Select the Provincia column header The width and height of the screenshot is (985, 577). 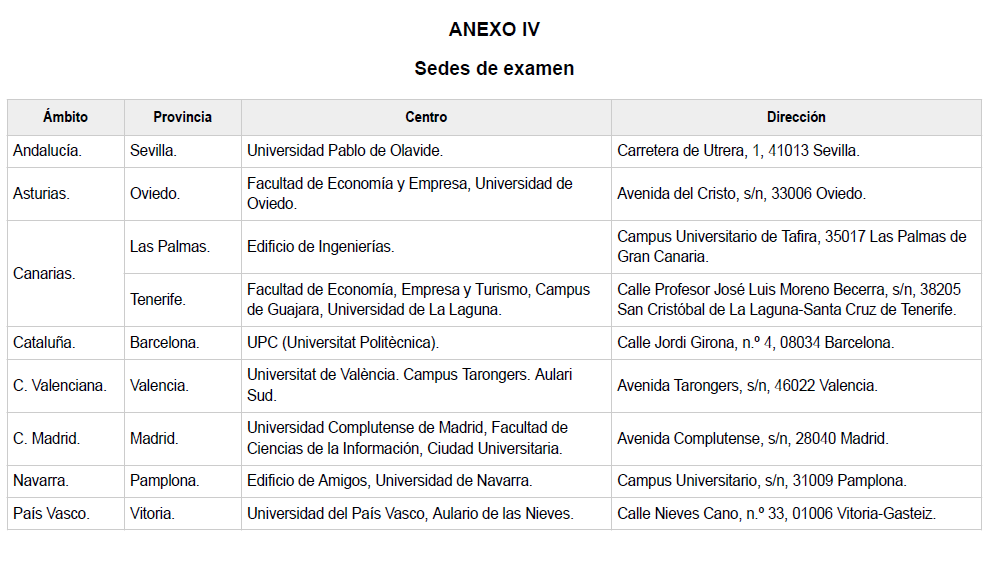pyautogui.click(x=182, y=117)
